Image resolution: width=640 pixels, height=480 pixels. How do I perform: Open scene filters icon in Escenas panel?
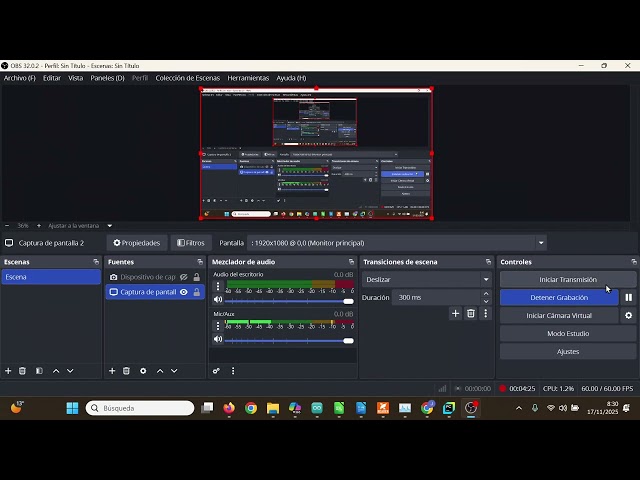pyautogui.click(x=39, y=371)
